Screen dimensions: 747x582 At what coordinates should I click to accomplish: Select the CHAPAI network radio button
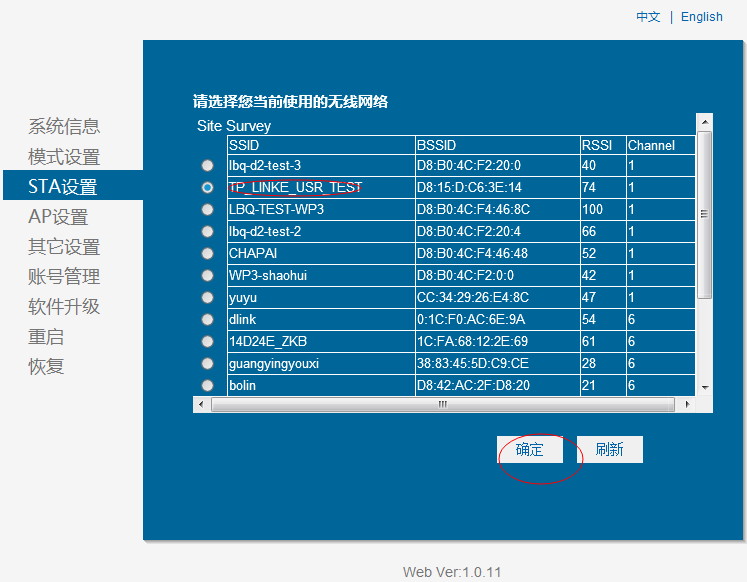(x=207, y=253)
